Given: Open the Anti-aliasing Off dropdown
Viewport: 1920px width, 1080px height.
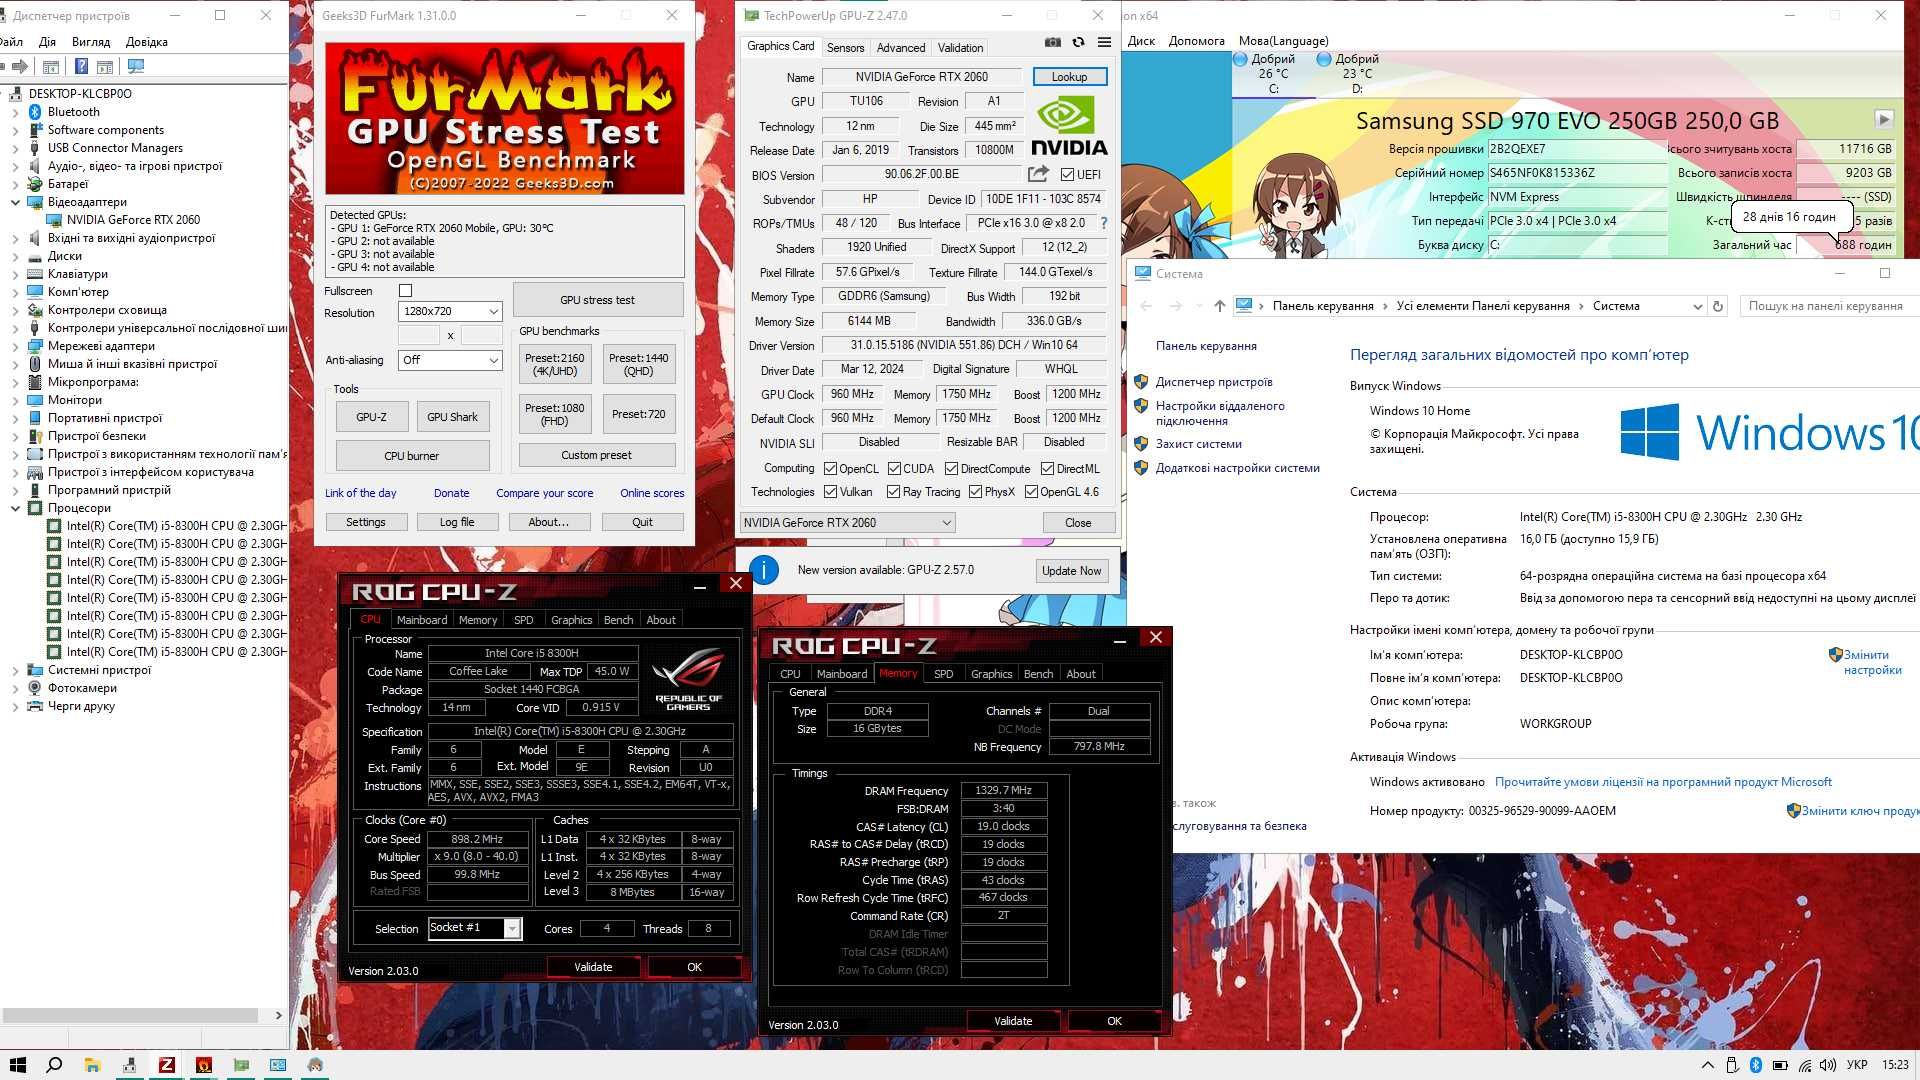Looking at the screenshot, I should click(449, 360).
